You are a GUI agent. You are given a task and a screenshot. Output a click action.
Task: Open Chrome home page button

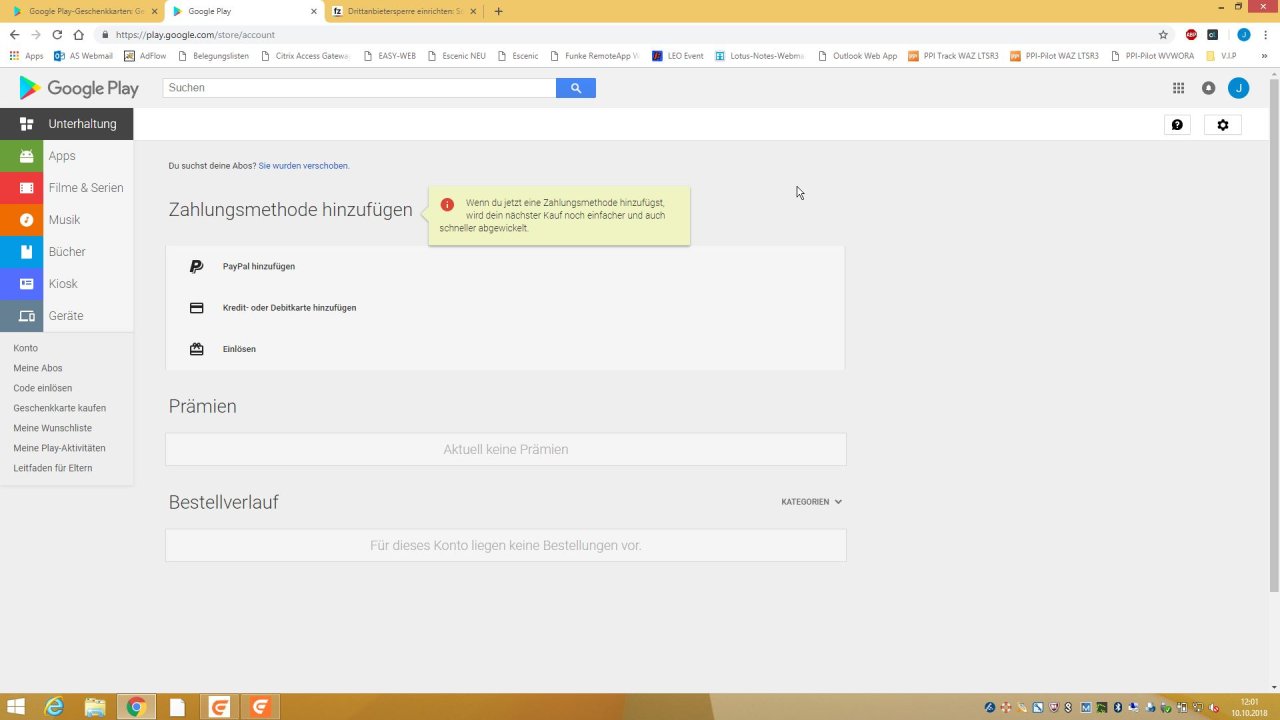78,35
